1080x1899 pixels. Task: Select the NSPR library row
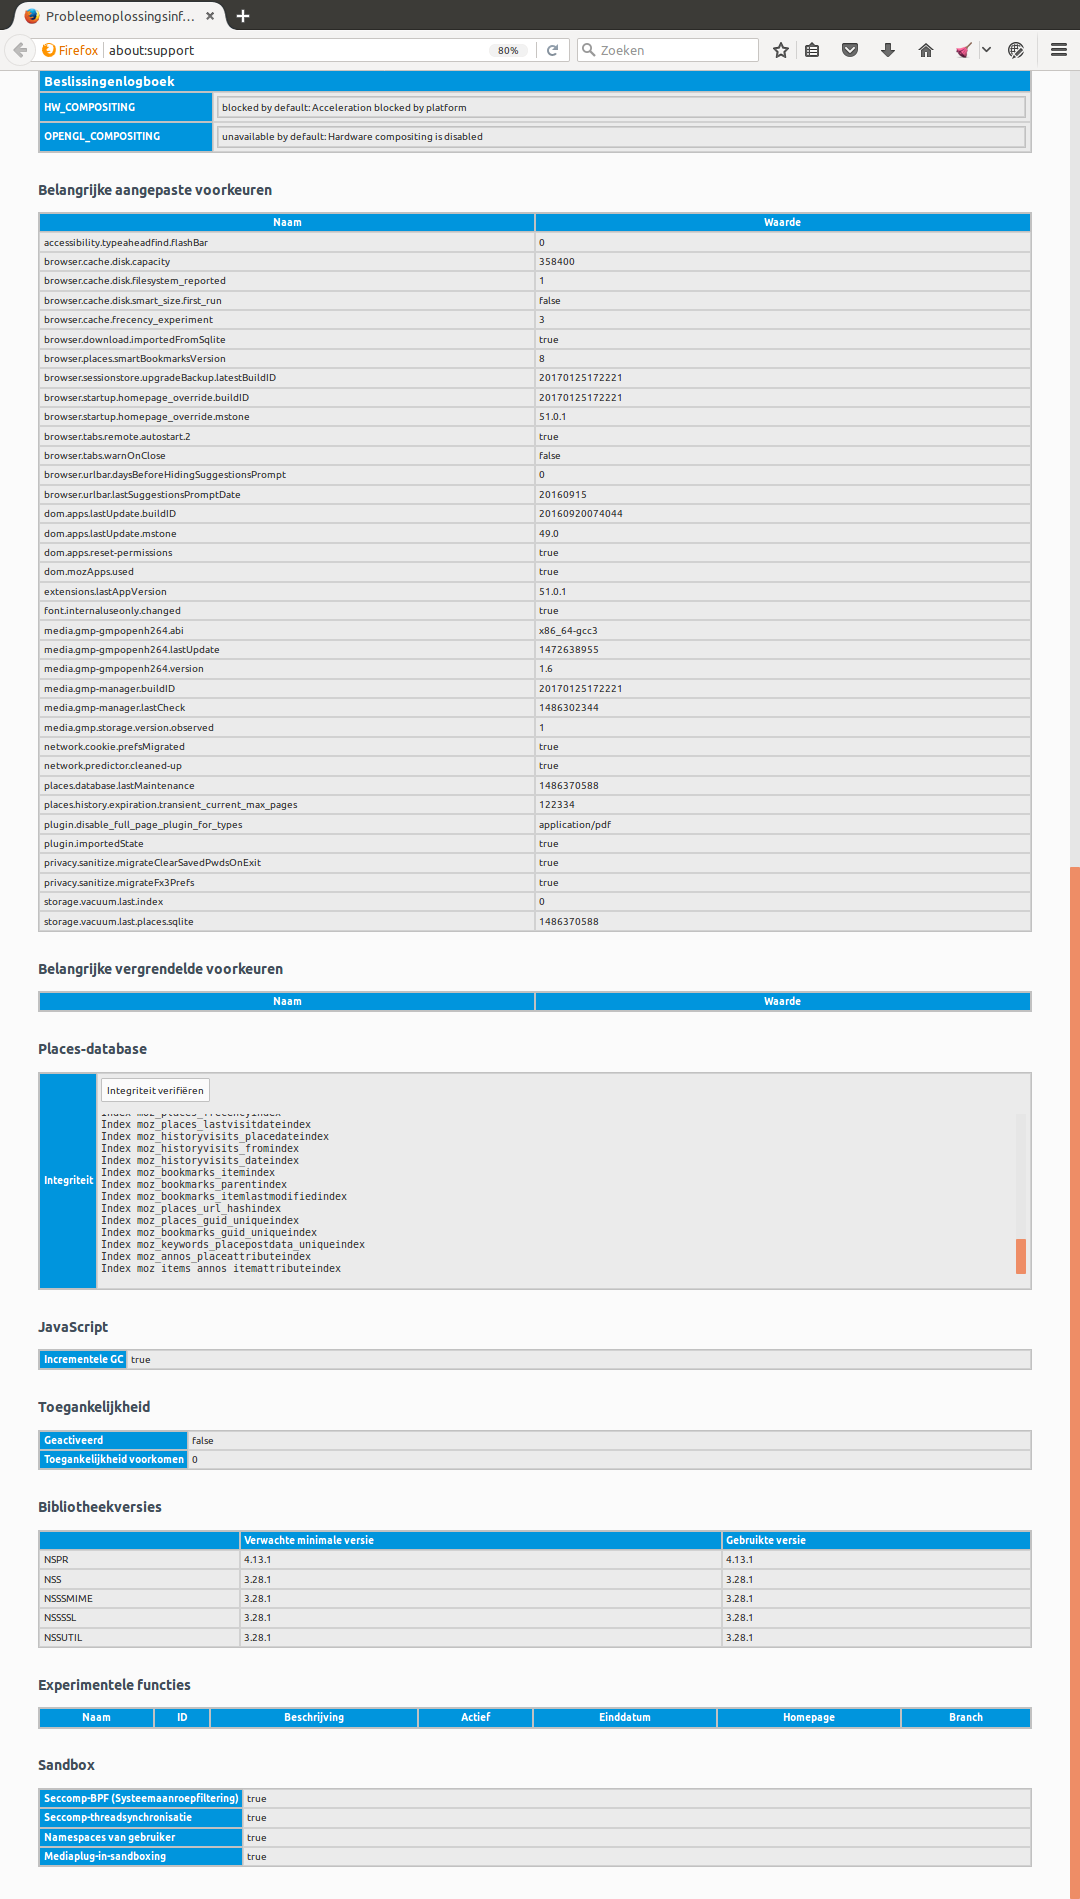click(535, 1560)
